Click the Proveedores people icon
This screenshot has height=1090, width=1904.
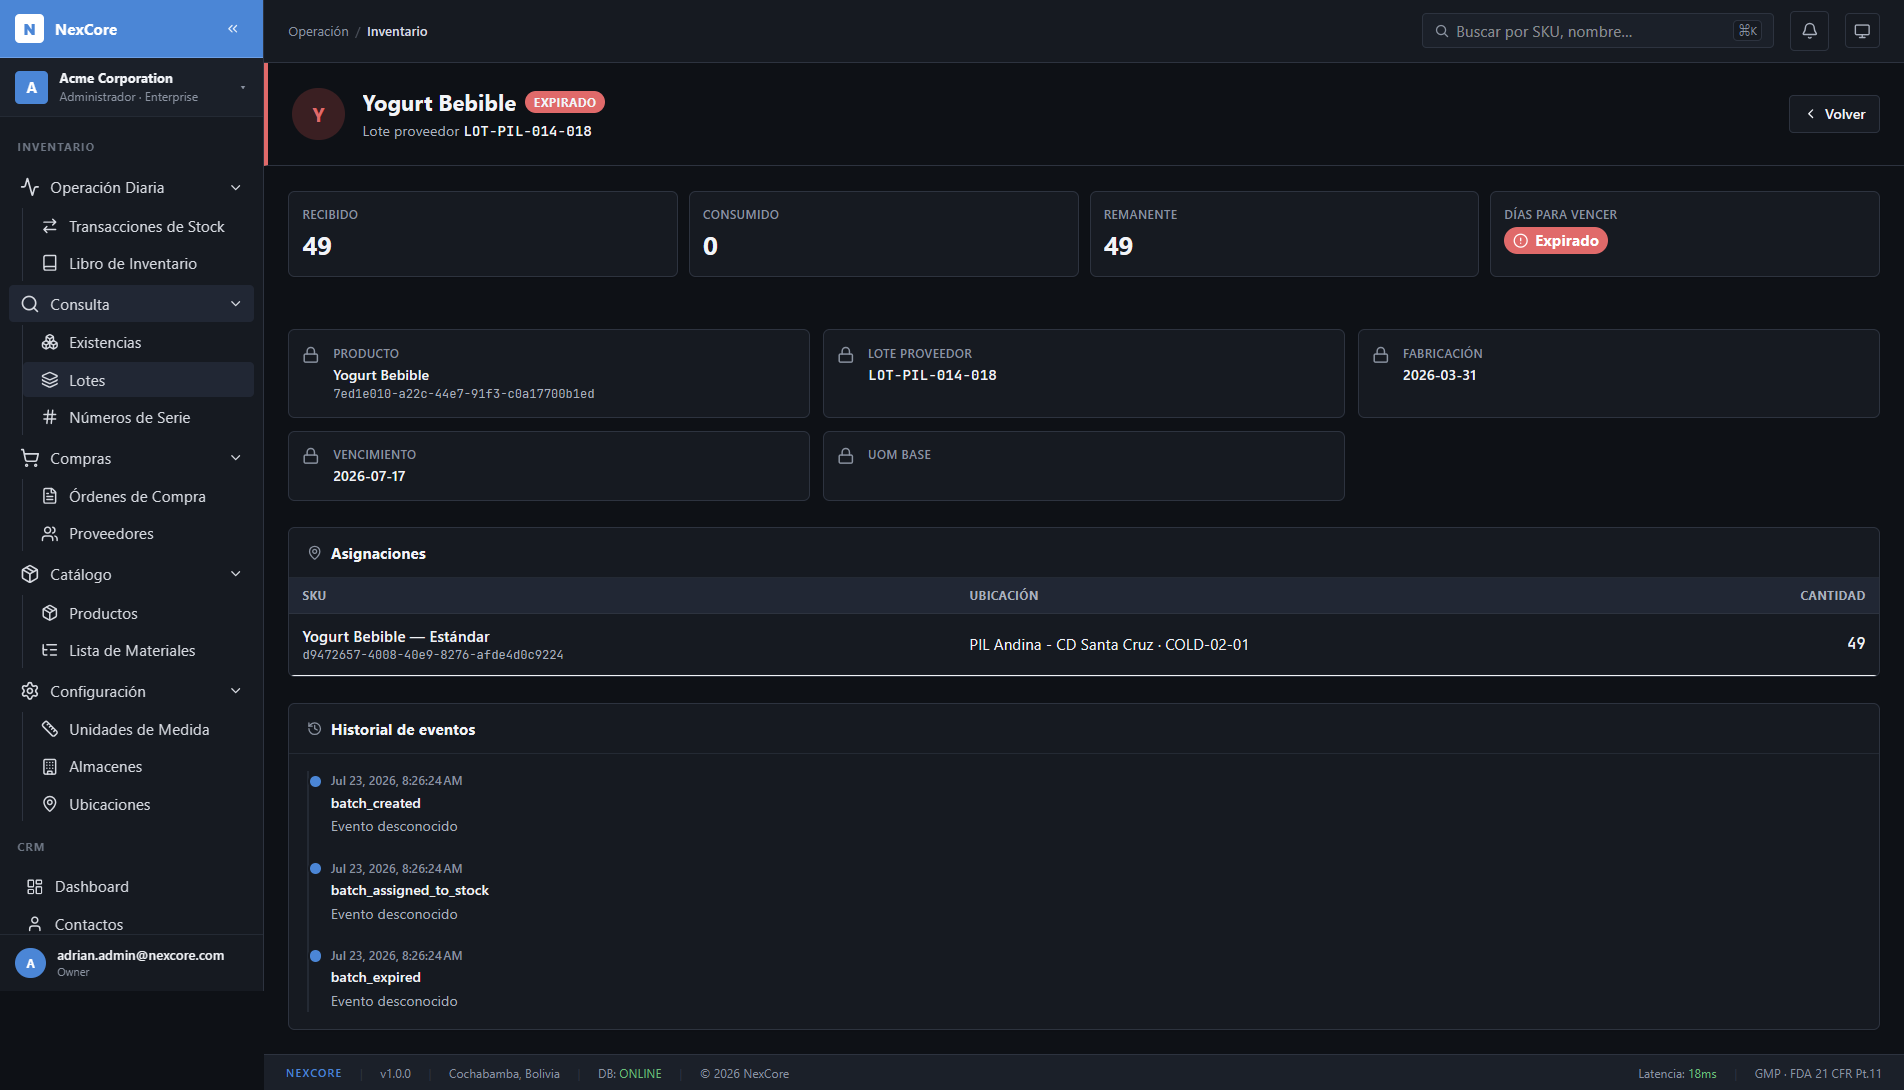[x=50, y=534]
